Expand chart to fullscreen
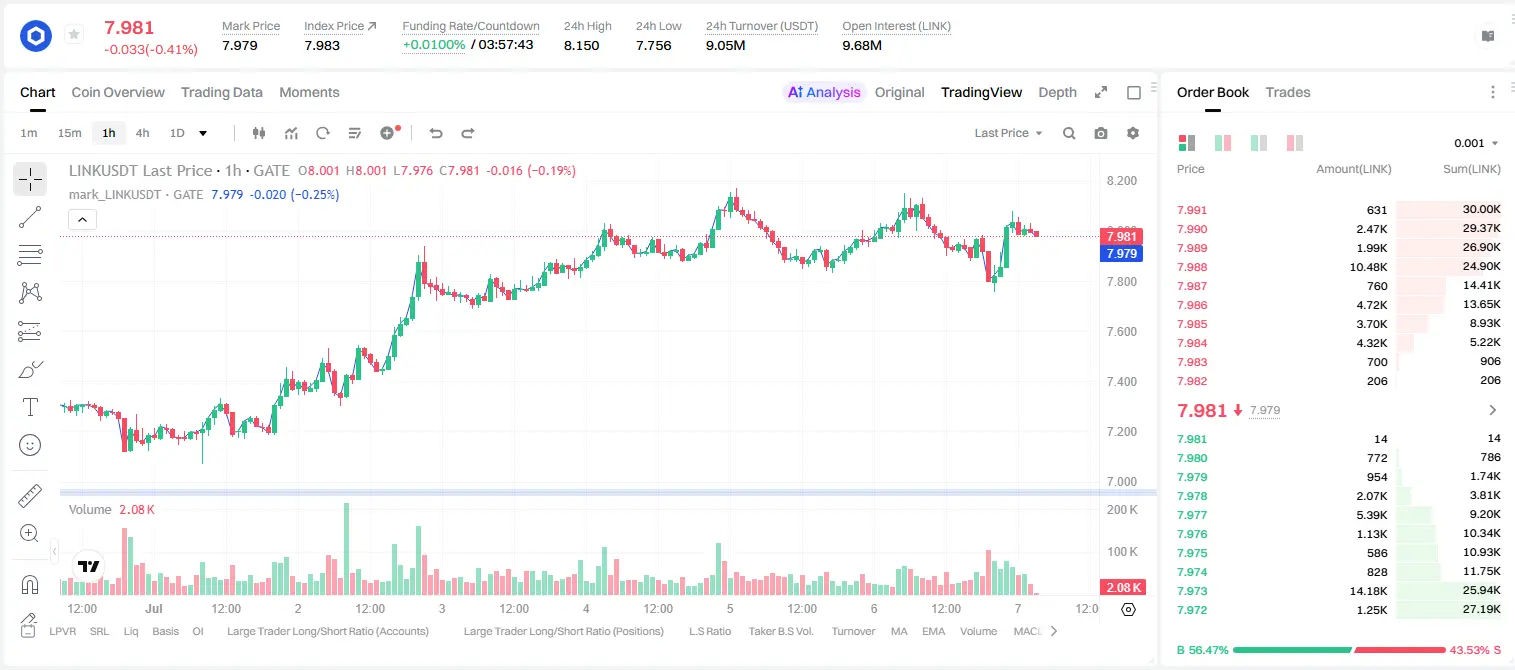Screen dimensions: 1515x670 click(1101, 92)
